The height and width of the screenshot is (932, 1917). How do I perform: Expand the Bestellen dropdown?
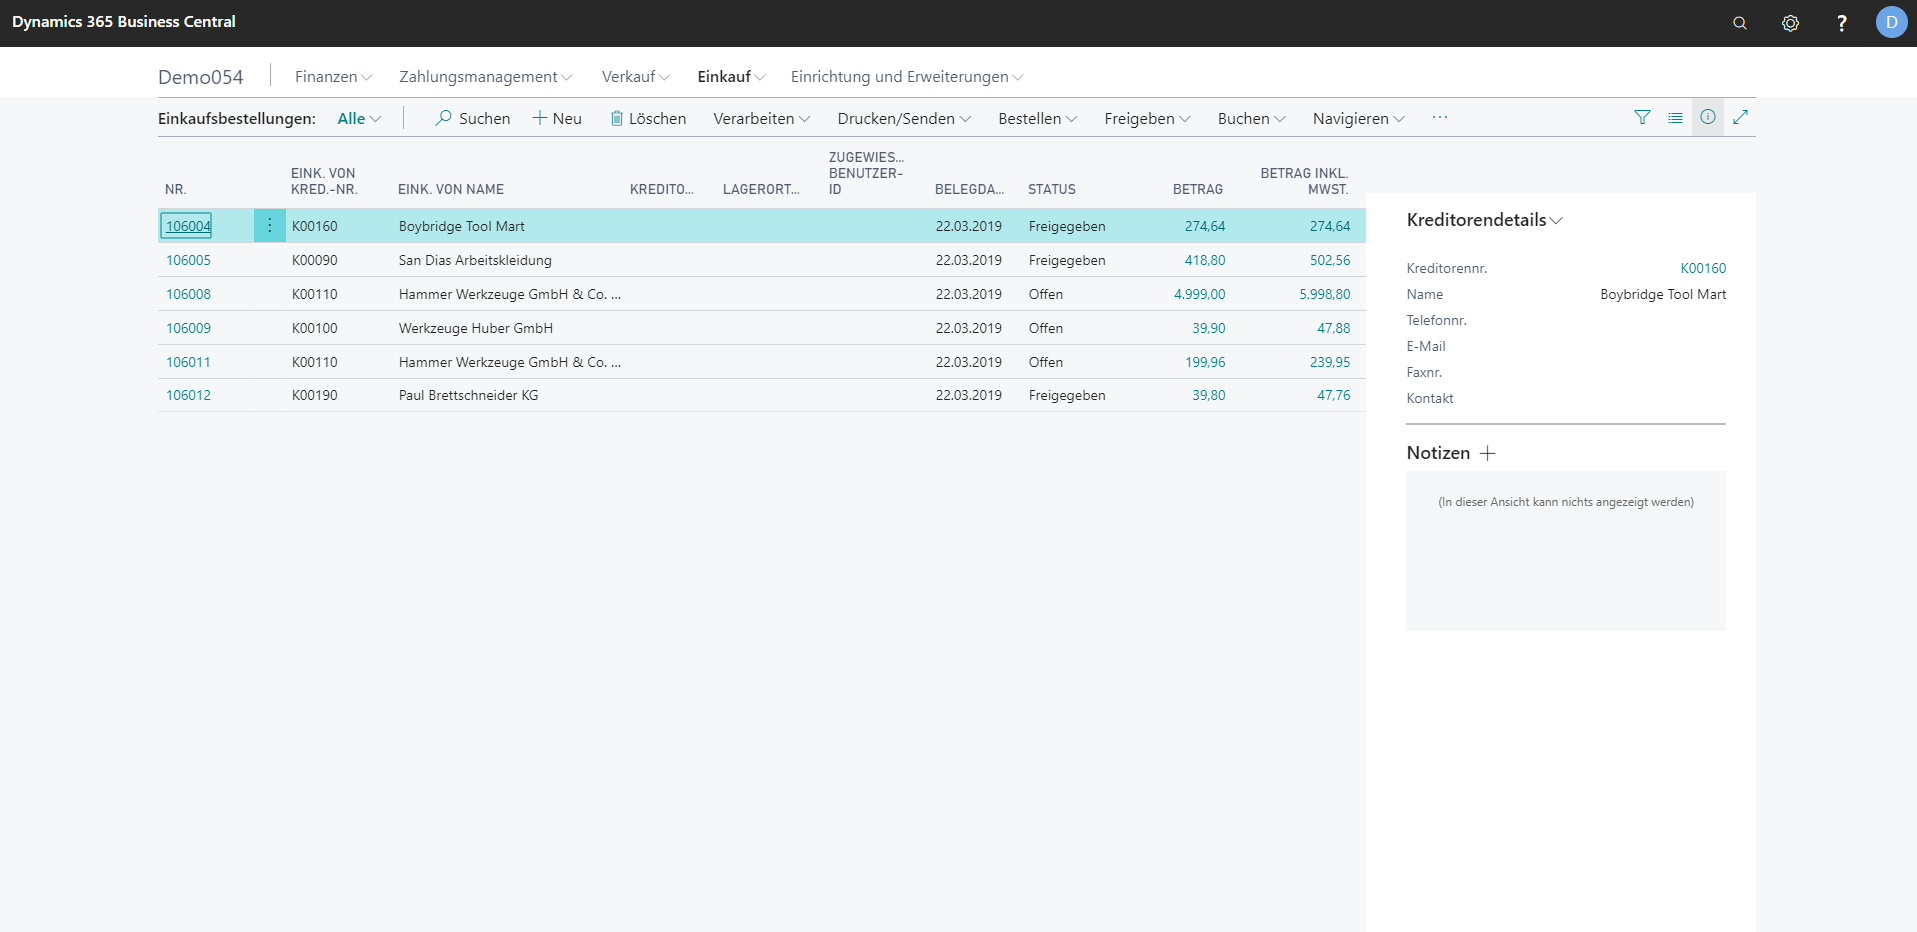(x=1038, y=118)
